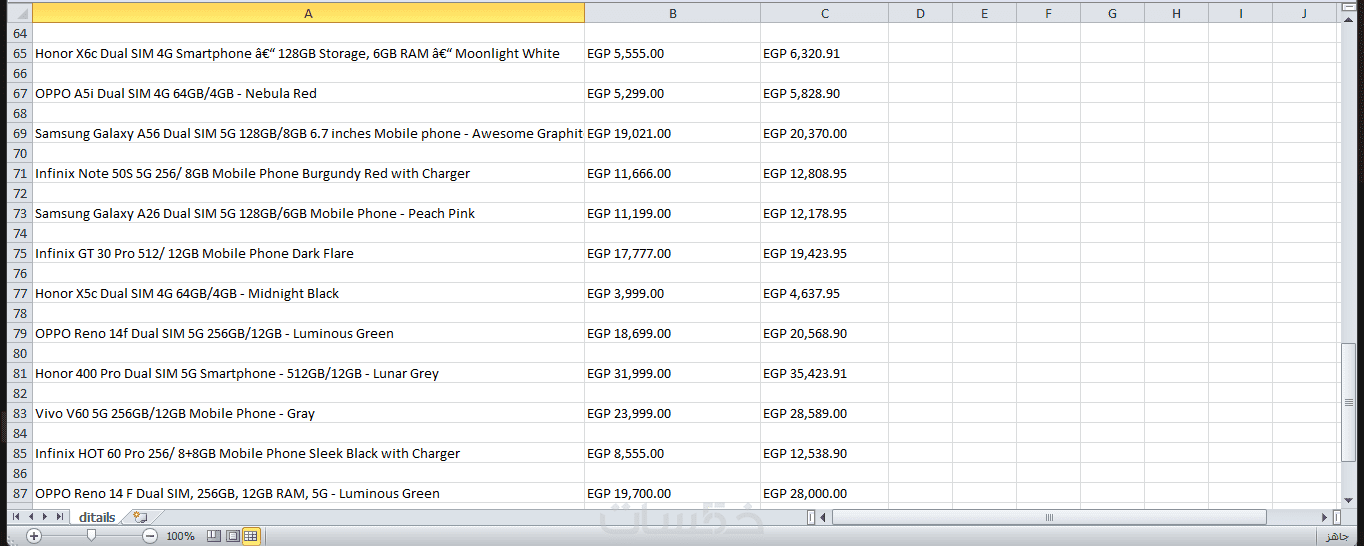Select the EGP 28,589.00 cell

pyautogui.click(x=824, y=413)
